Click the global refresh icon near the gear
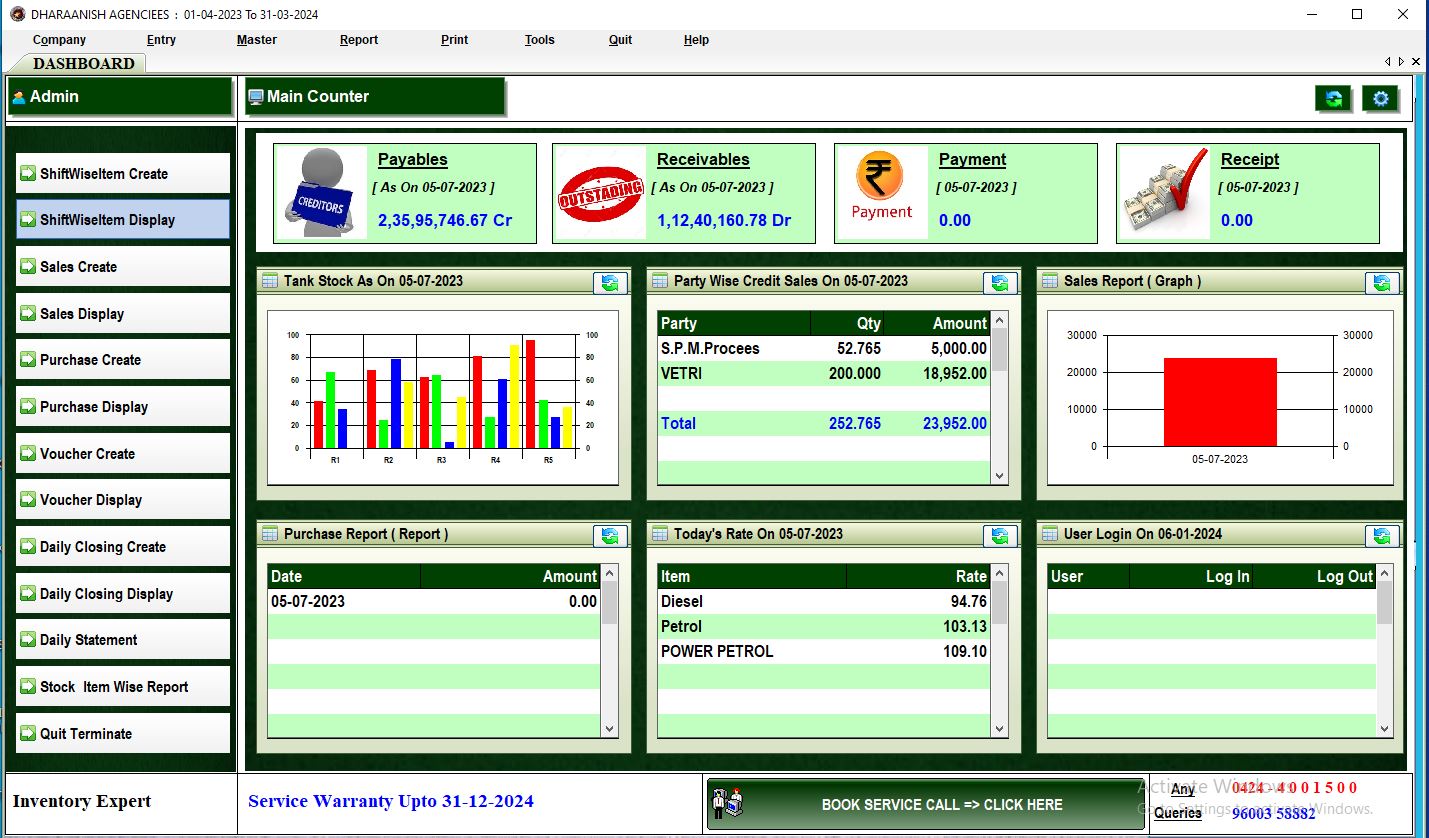The width and height of the screenshot is (1429, 838). coord(1334,98)
